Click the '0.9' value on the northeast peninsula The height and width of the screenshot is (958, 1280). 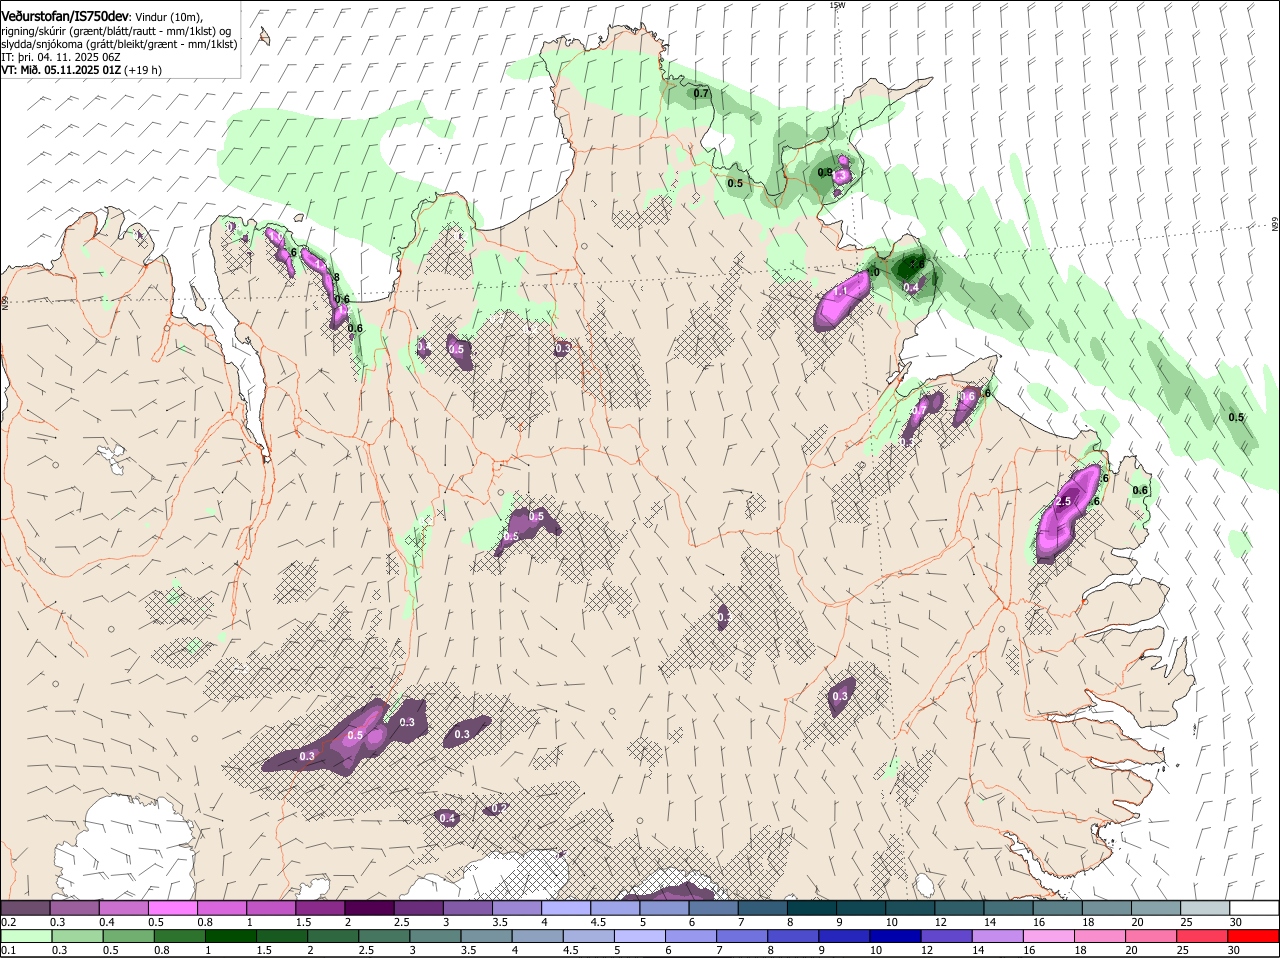pyautogui.click(x=825, y=172)
